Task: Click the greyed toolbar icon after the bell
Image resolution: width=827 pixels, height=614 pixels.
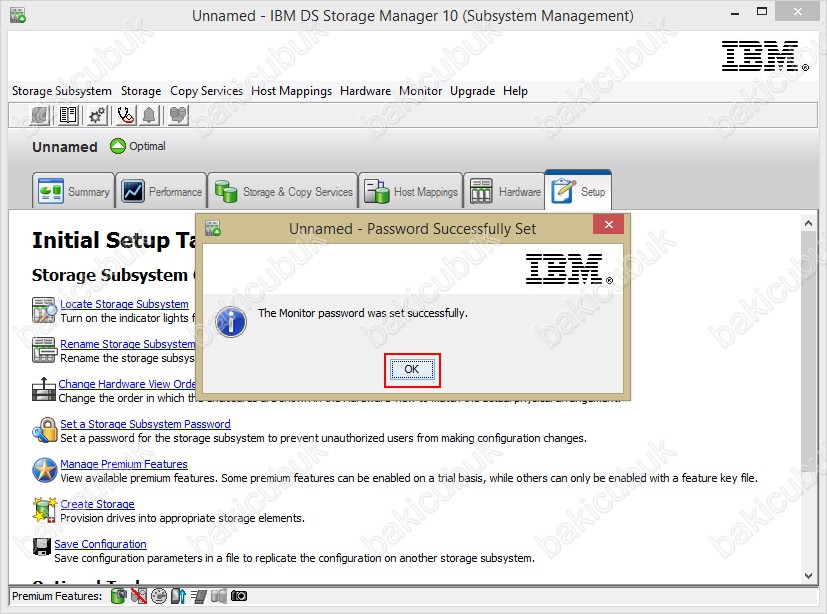Action: tap(178, 116)
